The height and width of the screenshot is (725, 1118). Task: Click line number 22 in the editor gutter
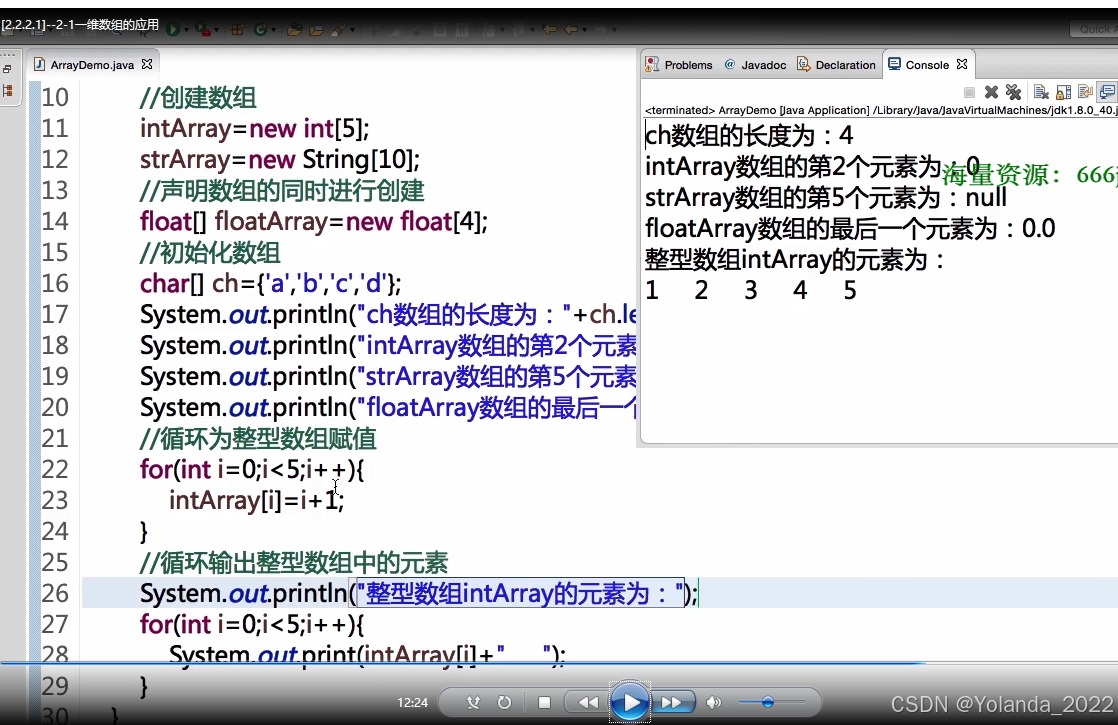[55, 470]
